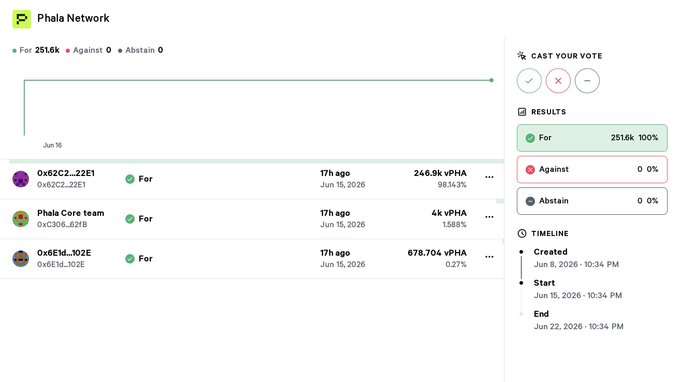Cast an Abstain vote with minus button
Viewport: 680px width, 382px height.
[x=587, y=81]
